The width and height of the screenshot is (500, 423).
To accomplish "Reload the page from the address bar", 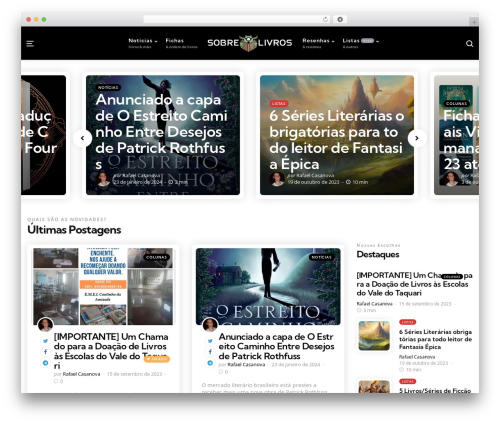I will click(x=325, y=19).
